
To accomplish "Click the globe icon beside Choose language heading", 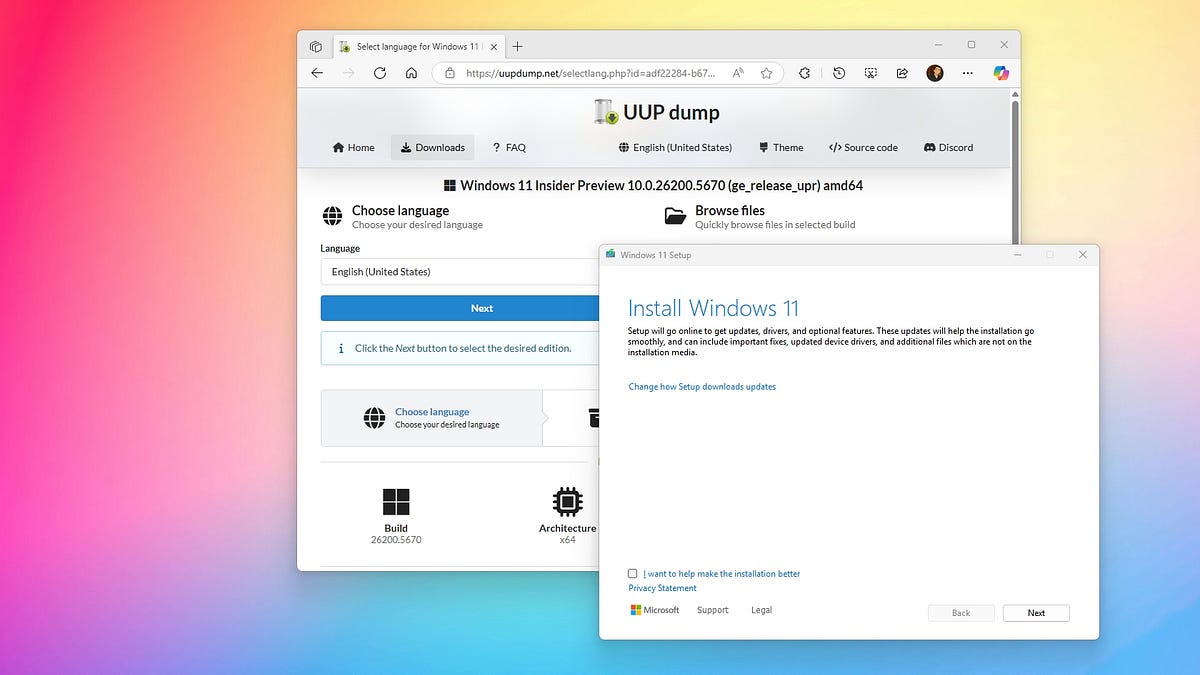I will 332,216.
